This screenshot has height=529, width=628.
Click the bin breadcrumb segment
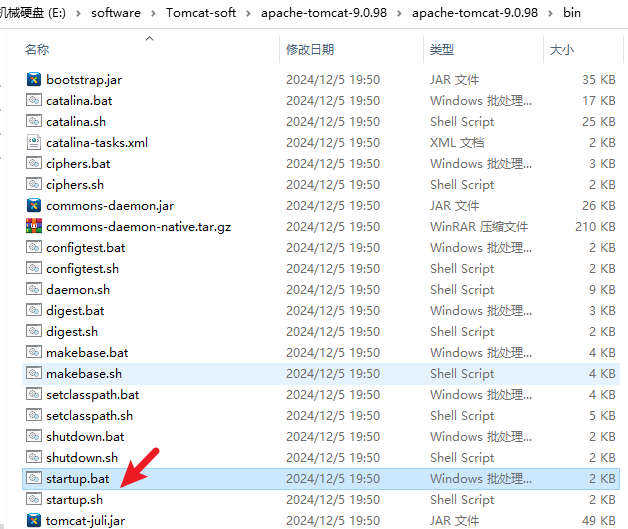[572, 13]
